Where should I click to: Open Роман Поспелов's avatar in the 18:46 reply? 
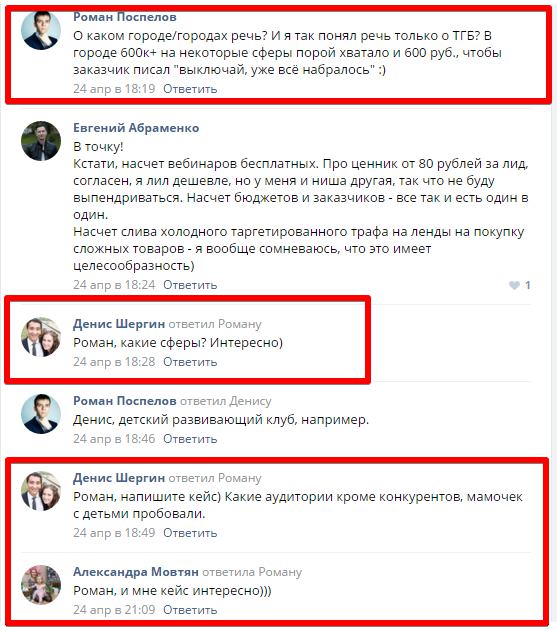41,414
